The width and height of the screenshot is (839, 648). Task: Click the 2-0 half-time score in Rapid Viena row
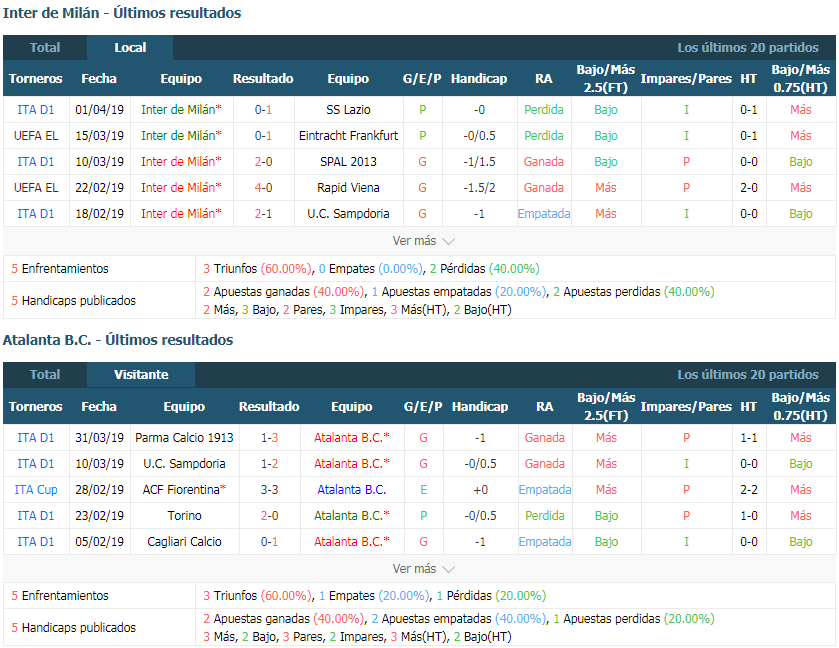(749, 188)
